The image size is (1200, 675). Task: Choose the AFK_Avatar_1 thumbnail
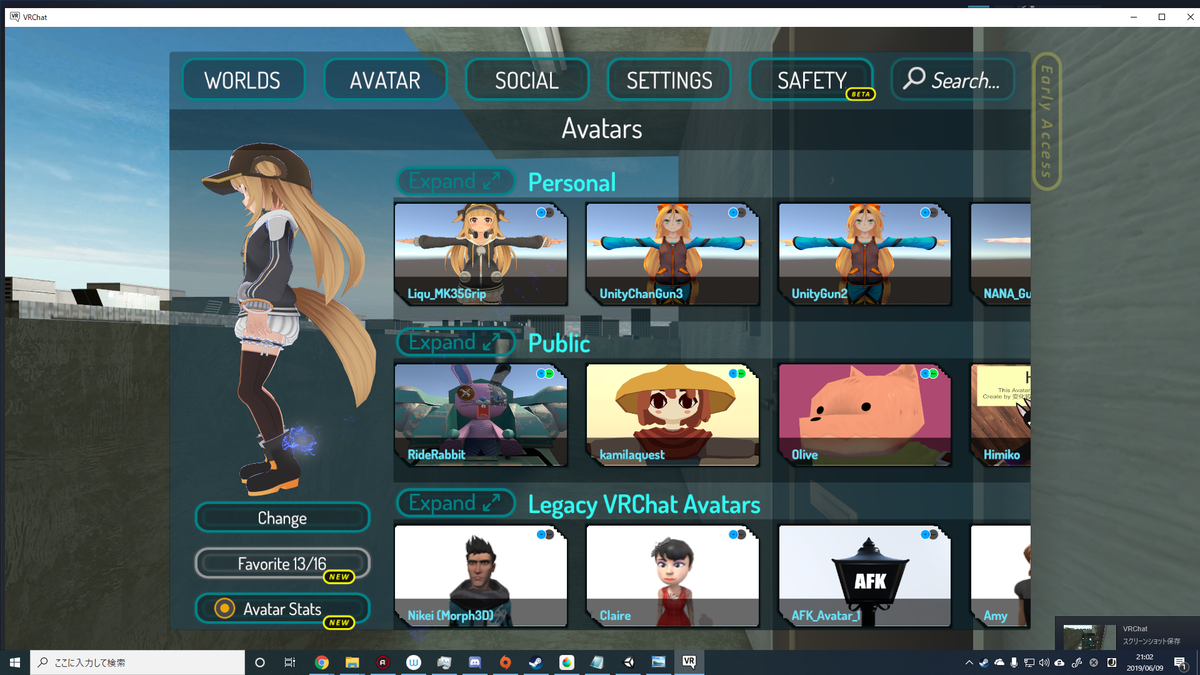pos(865,576)
